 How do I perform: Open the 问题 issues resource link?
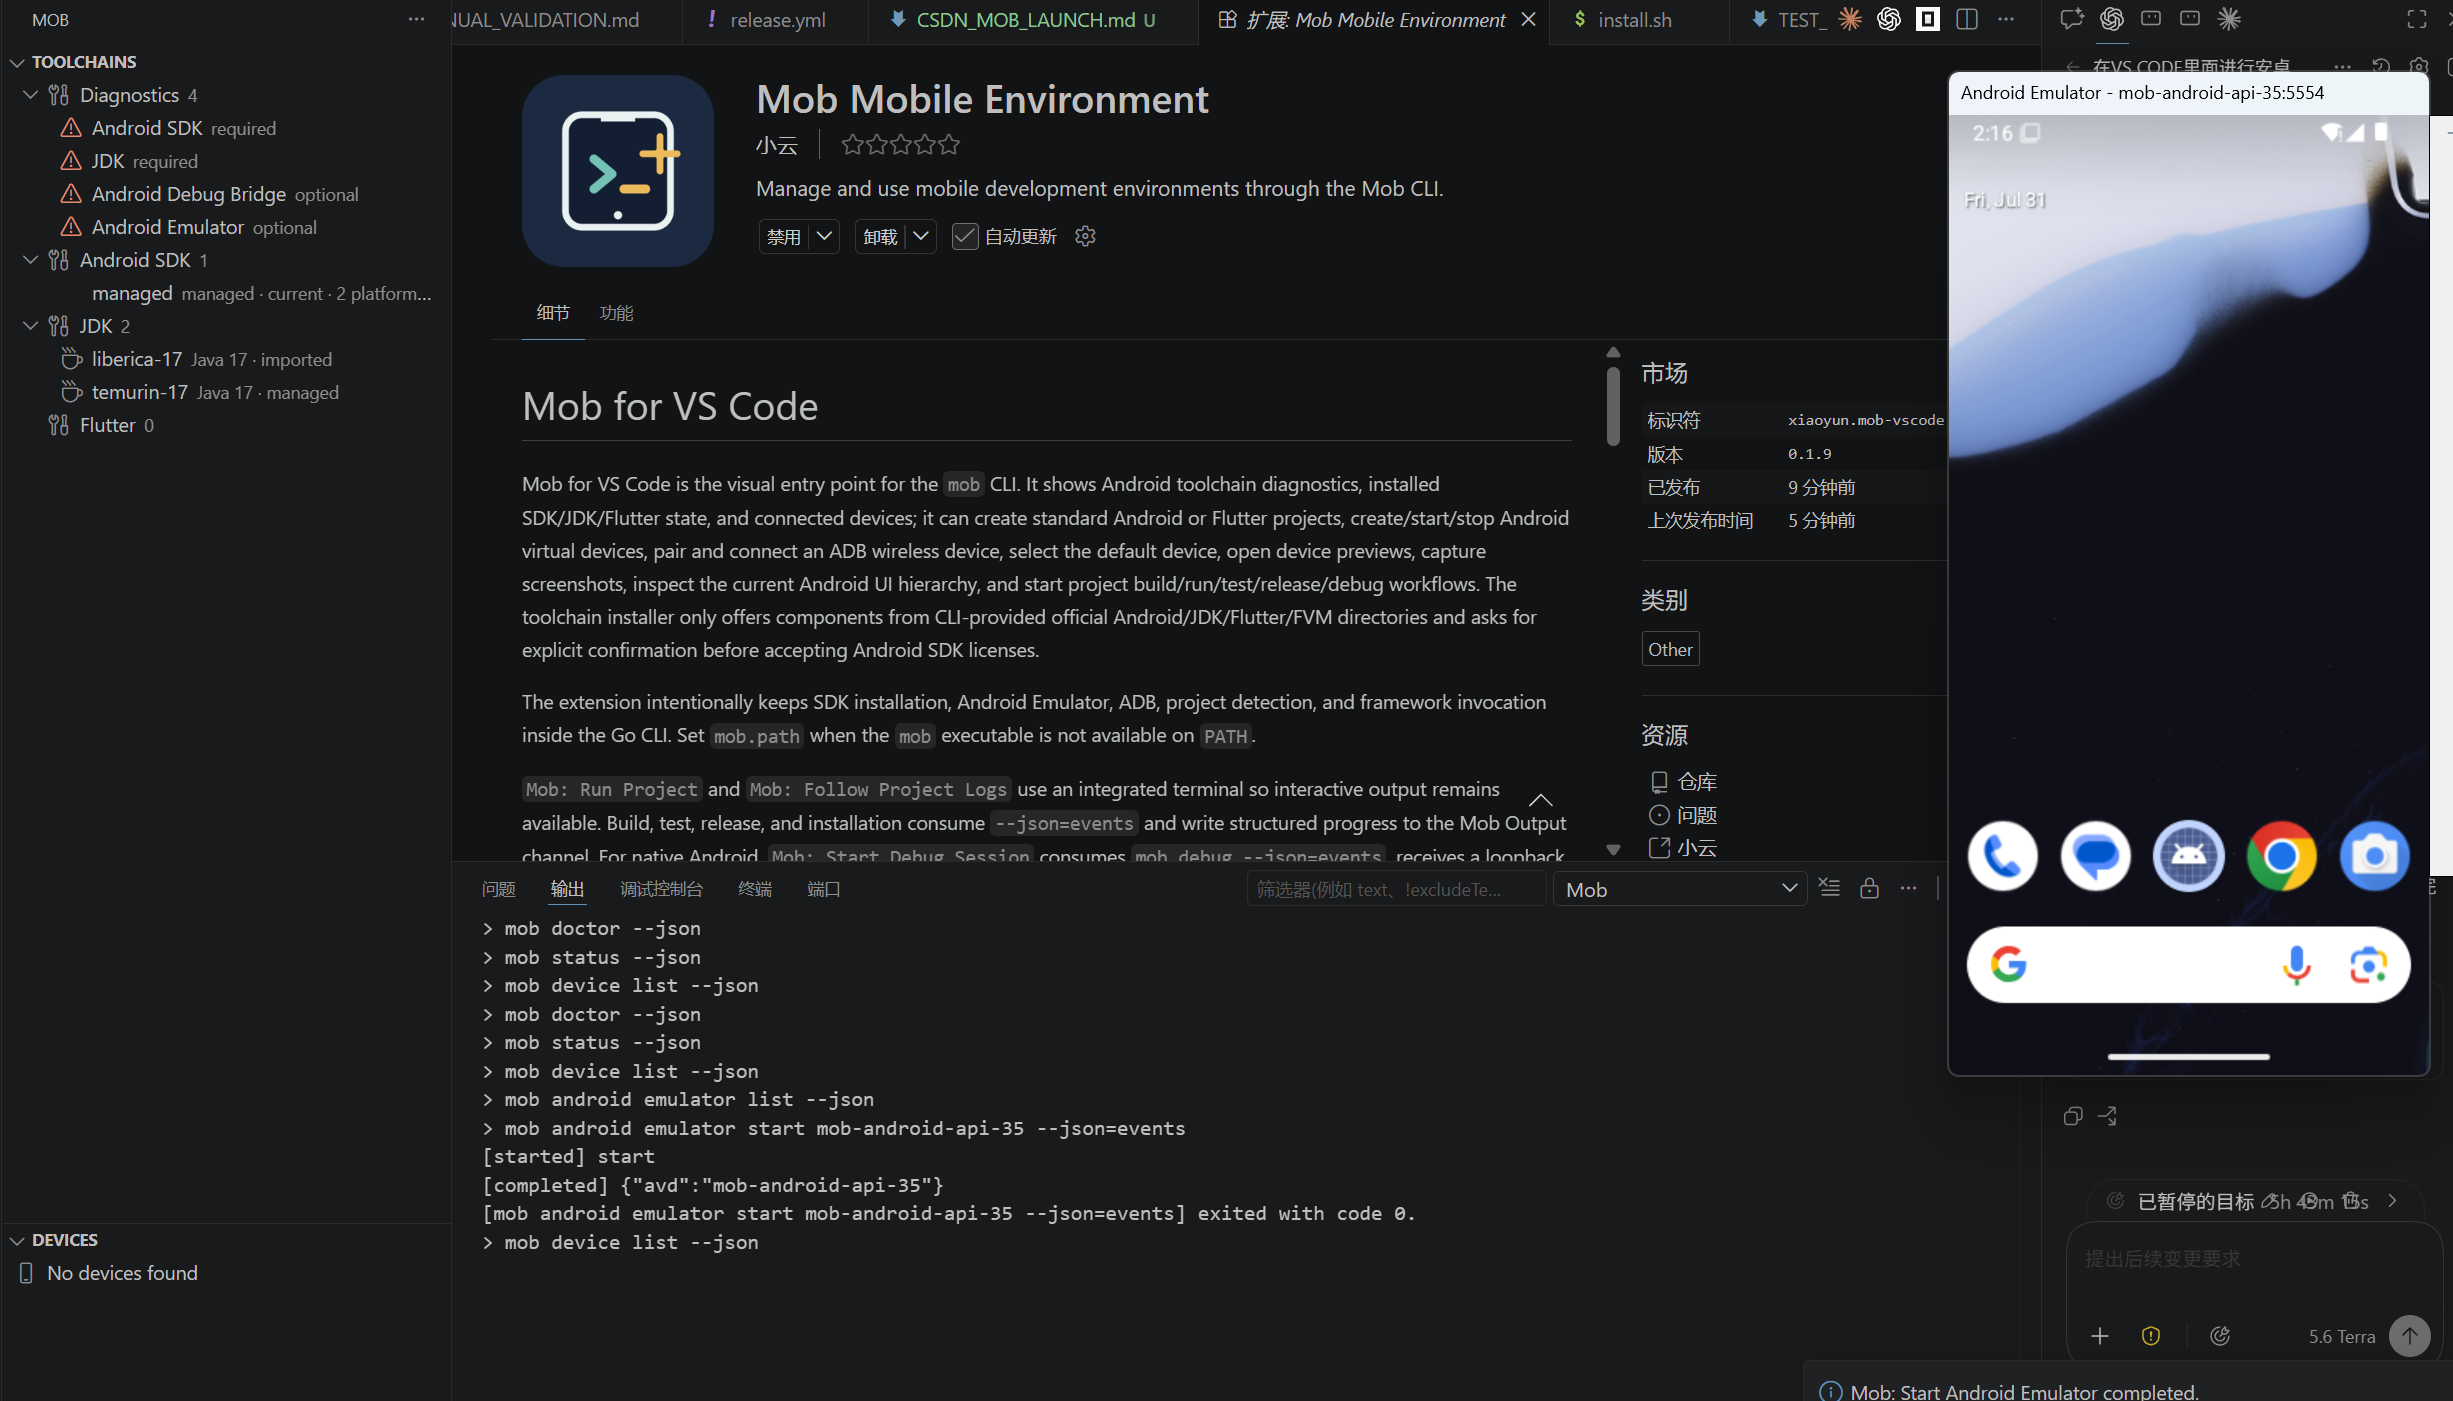(x=1696, y=815)
